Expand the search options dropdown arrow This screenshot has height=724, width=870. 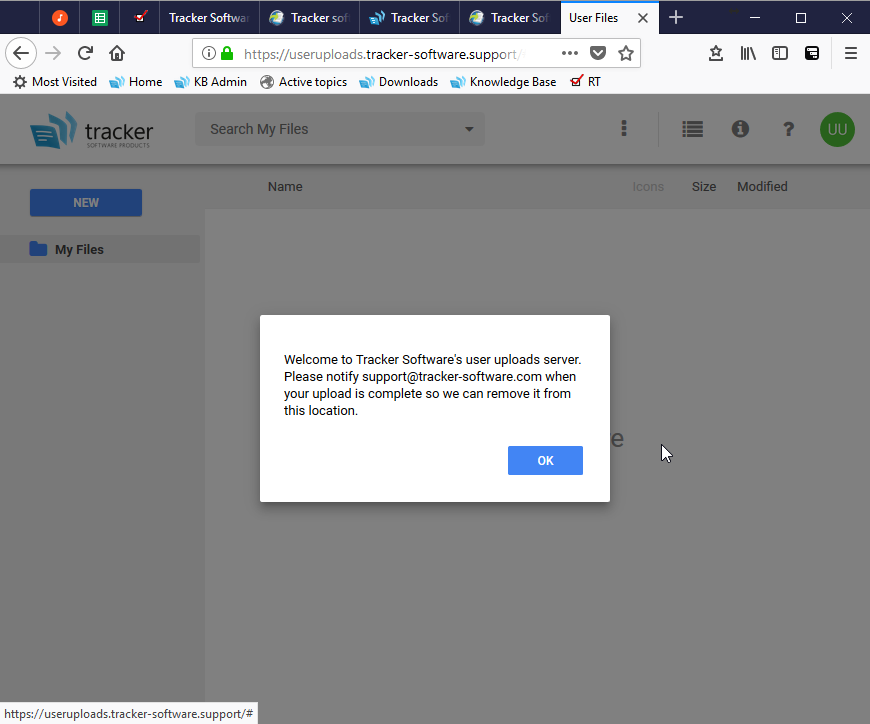coord(469,129)
